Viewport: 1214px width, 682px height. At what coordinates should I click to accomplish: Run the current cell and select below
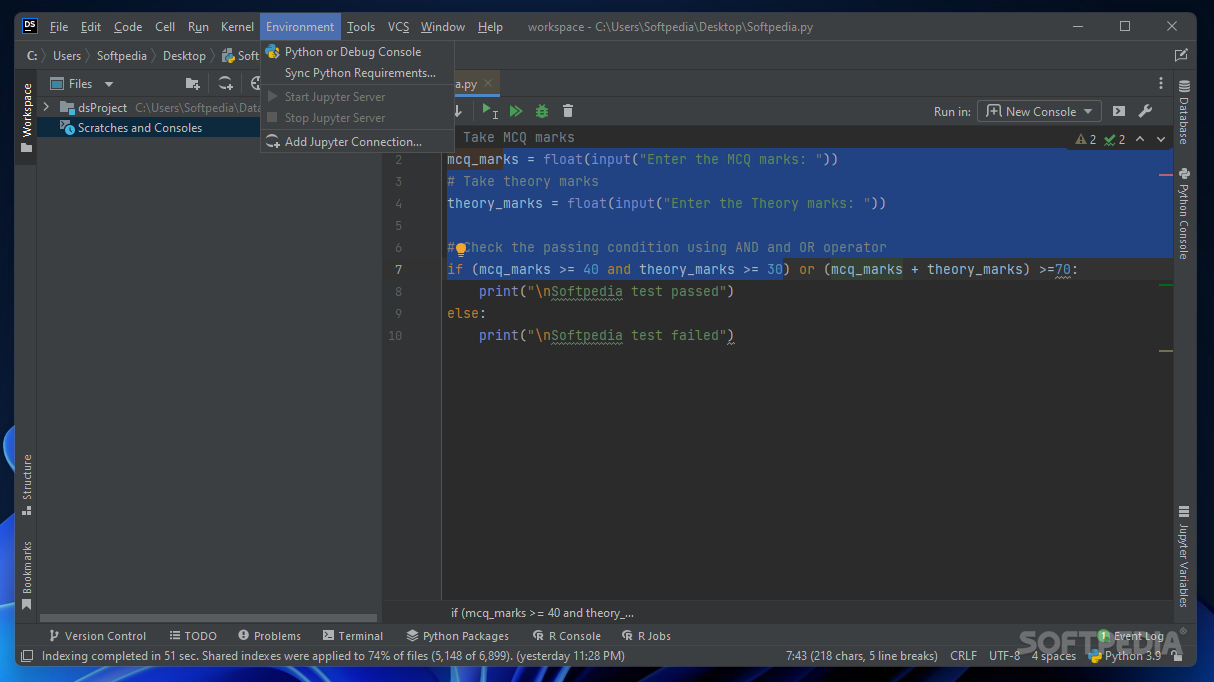pos(490,111)
